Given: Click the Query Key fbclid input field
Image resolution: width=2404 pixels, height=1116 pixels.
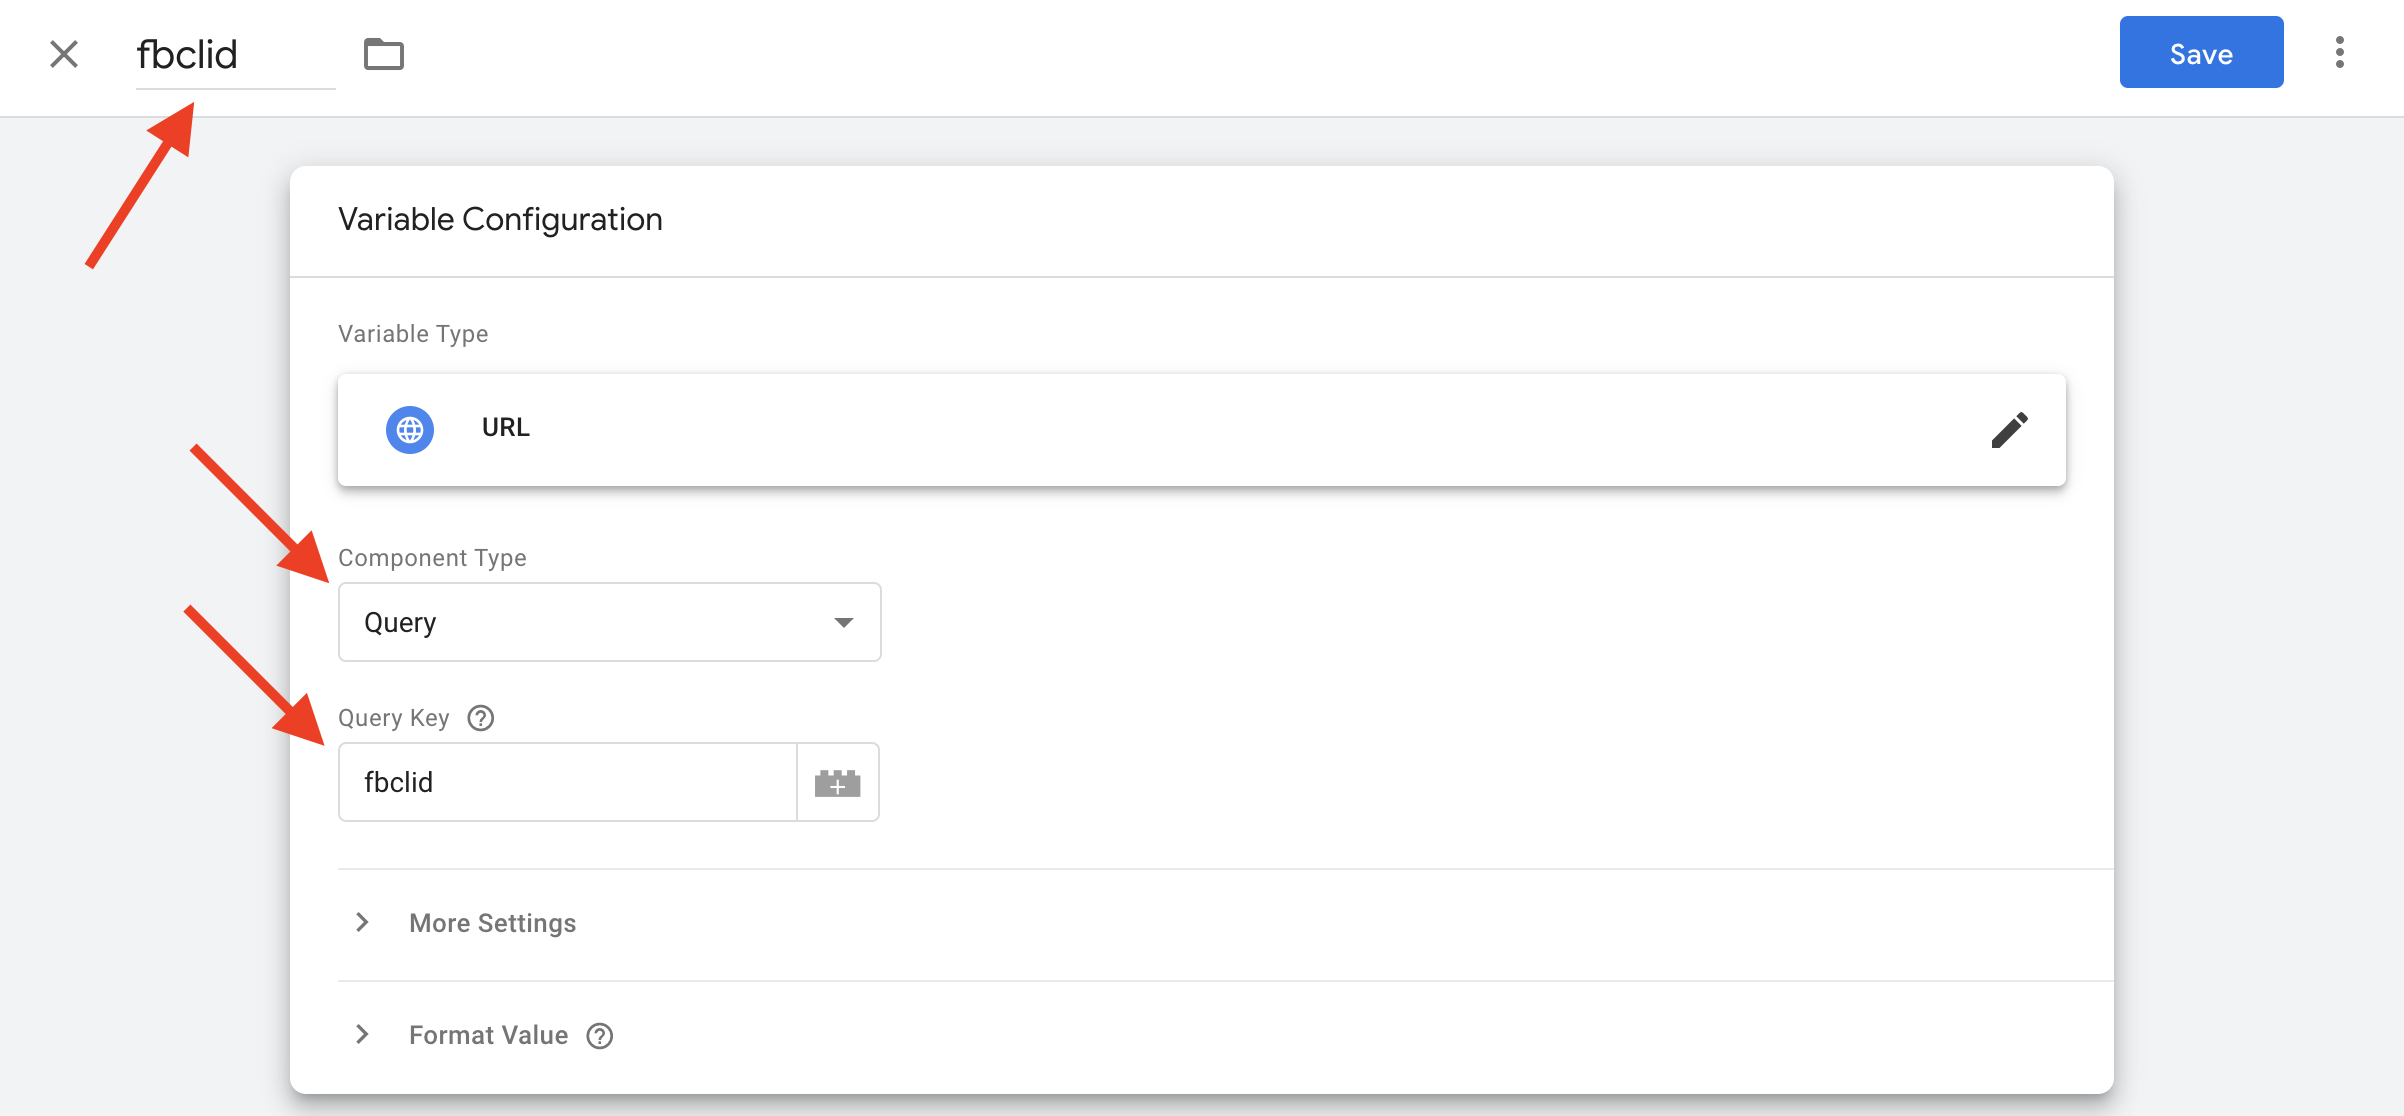Looking at the screenshot, I should (x=567, y=782).
